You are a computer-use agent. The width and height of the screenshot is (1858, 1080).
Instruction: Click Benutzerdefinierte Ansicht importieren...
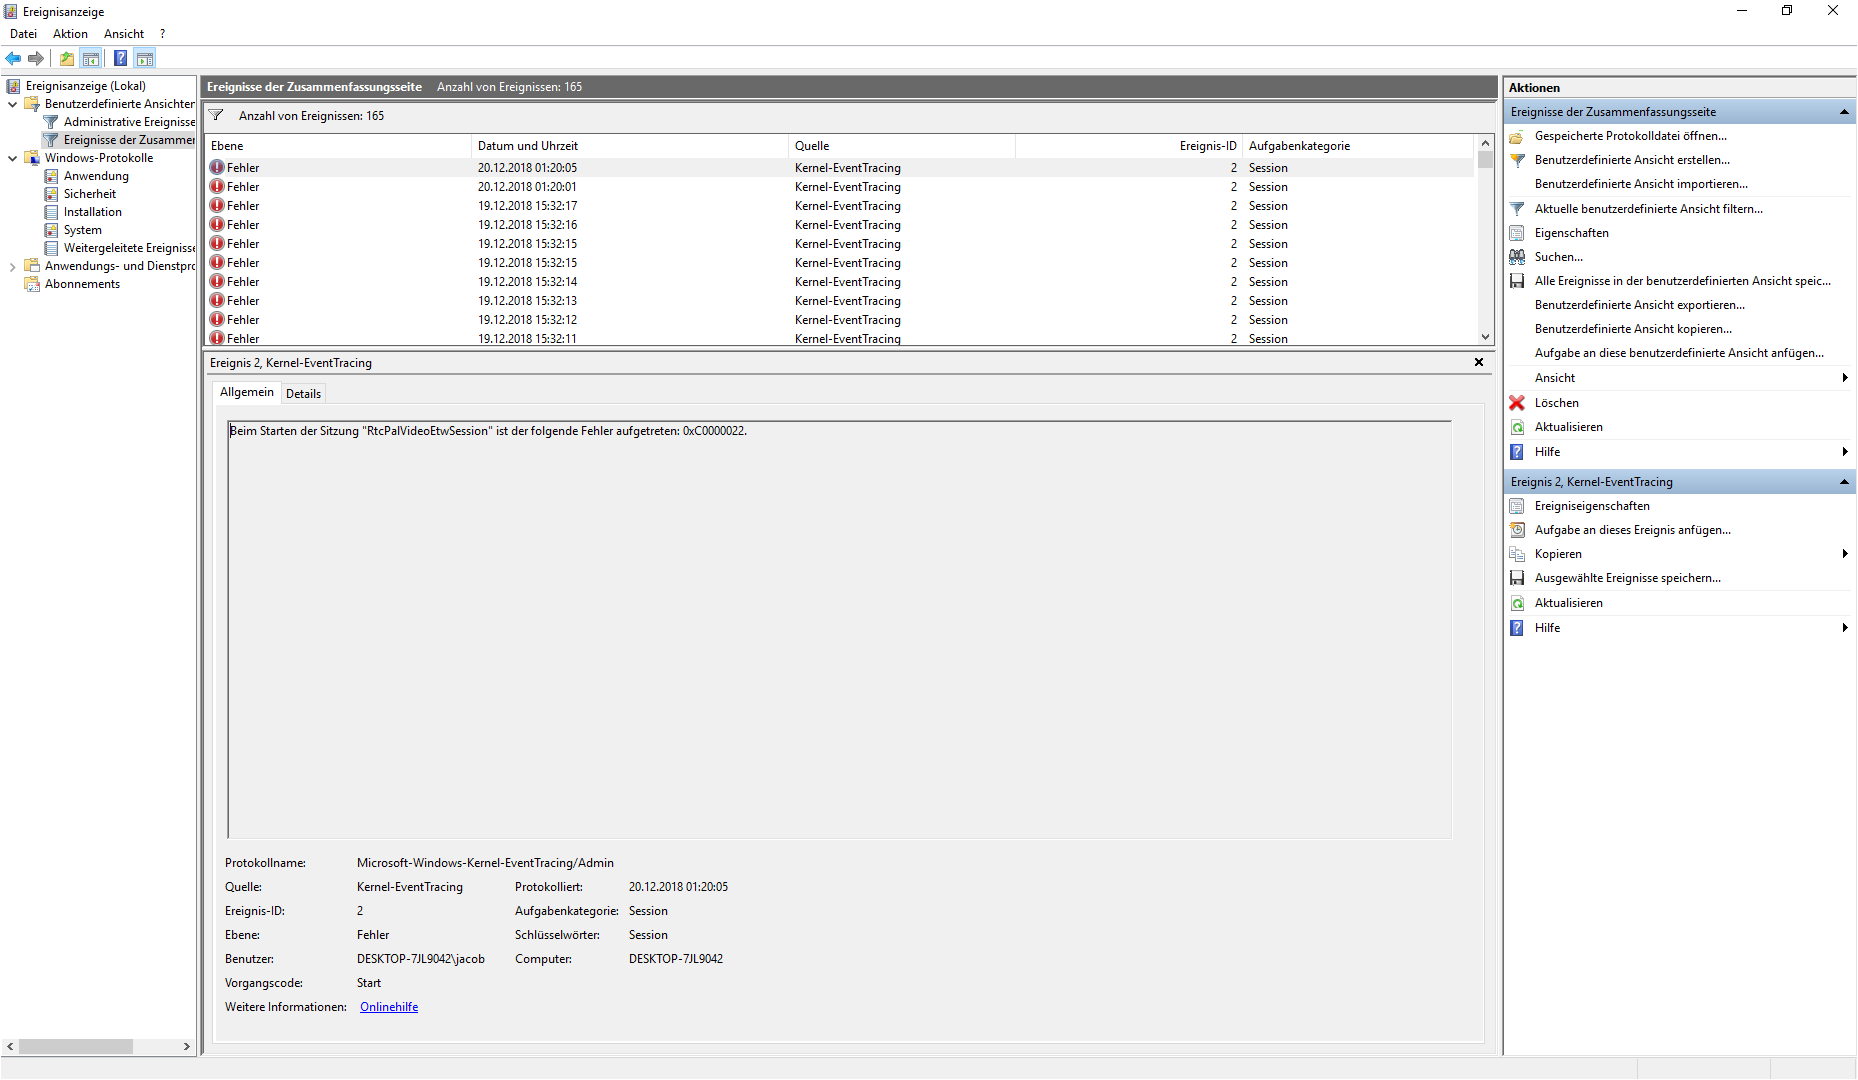(x=1641, y=184)
